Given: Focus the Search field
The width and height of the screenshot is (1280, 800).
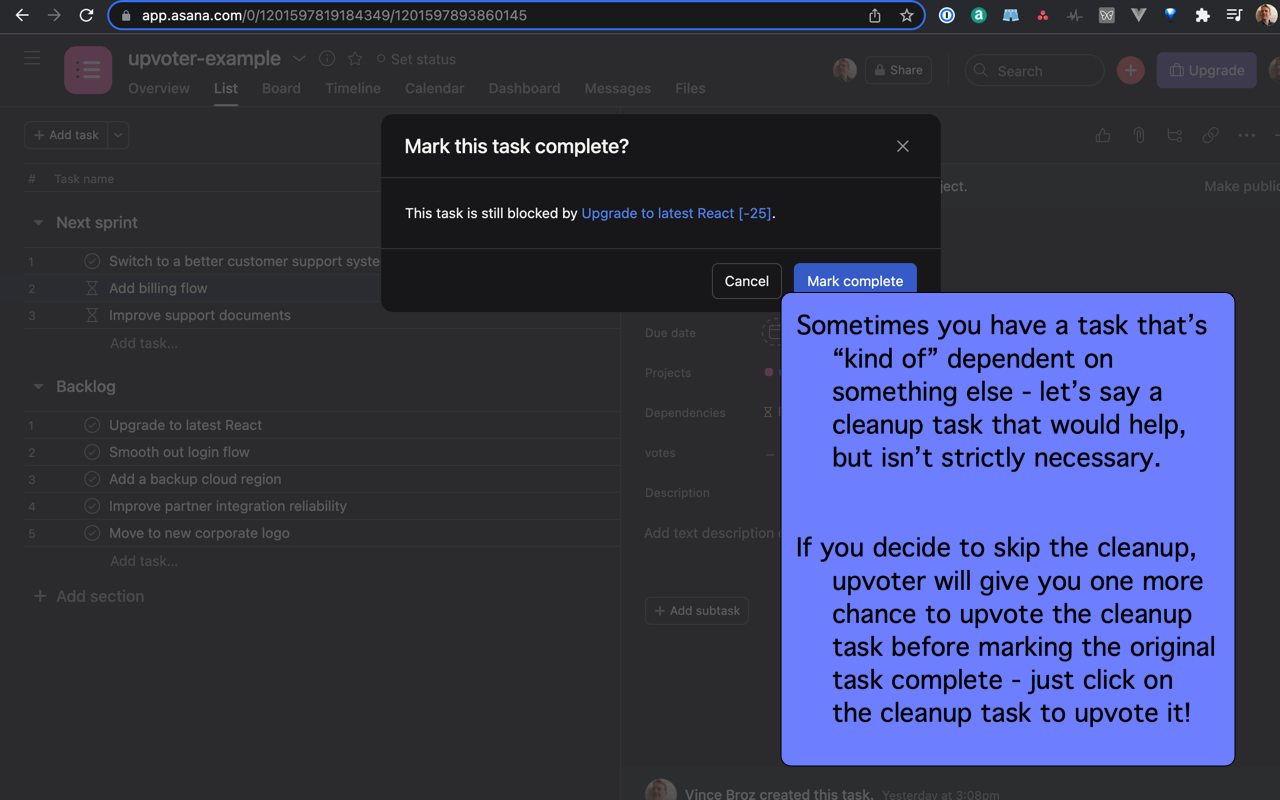Looking at the screenshot, I should click(1035, 70).
